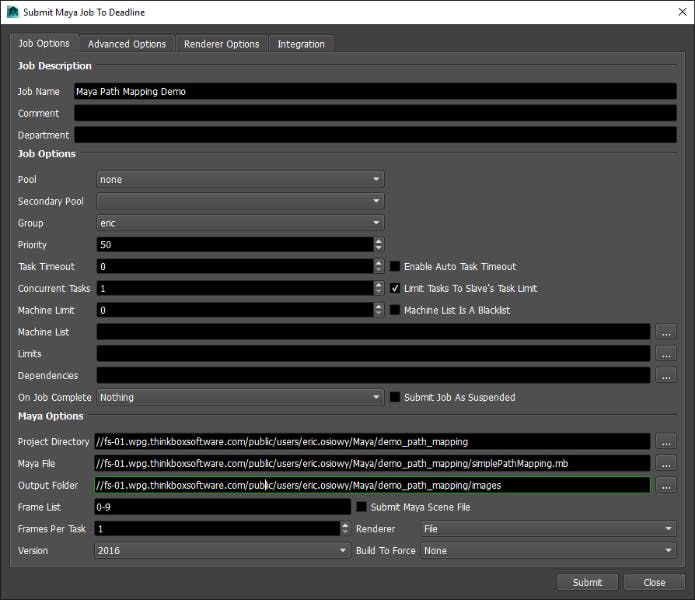Open the Group dropdown showing eric
695x600 pixels.
point(240,223)
